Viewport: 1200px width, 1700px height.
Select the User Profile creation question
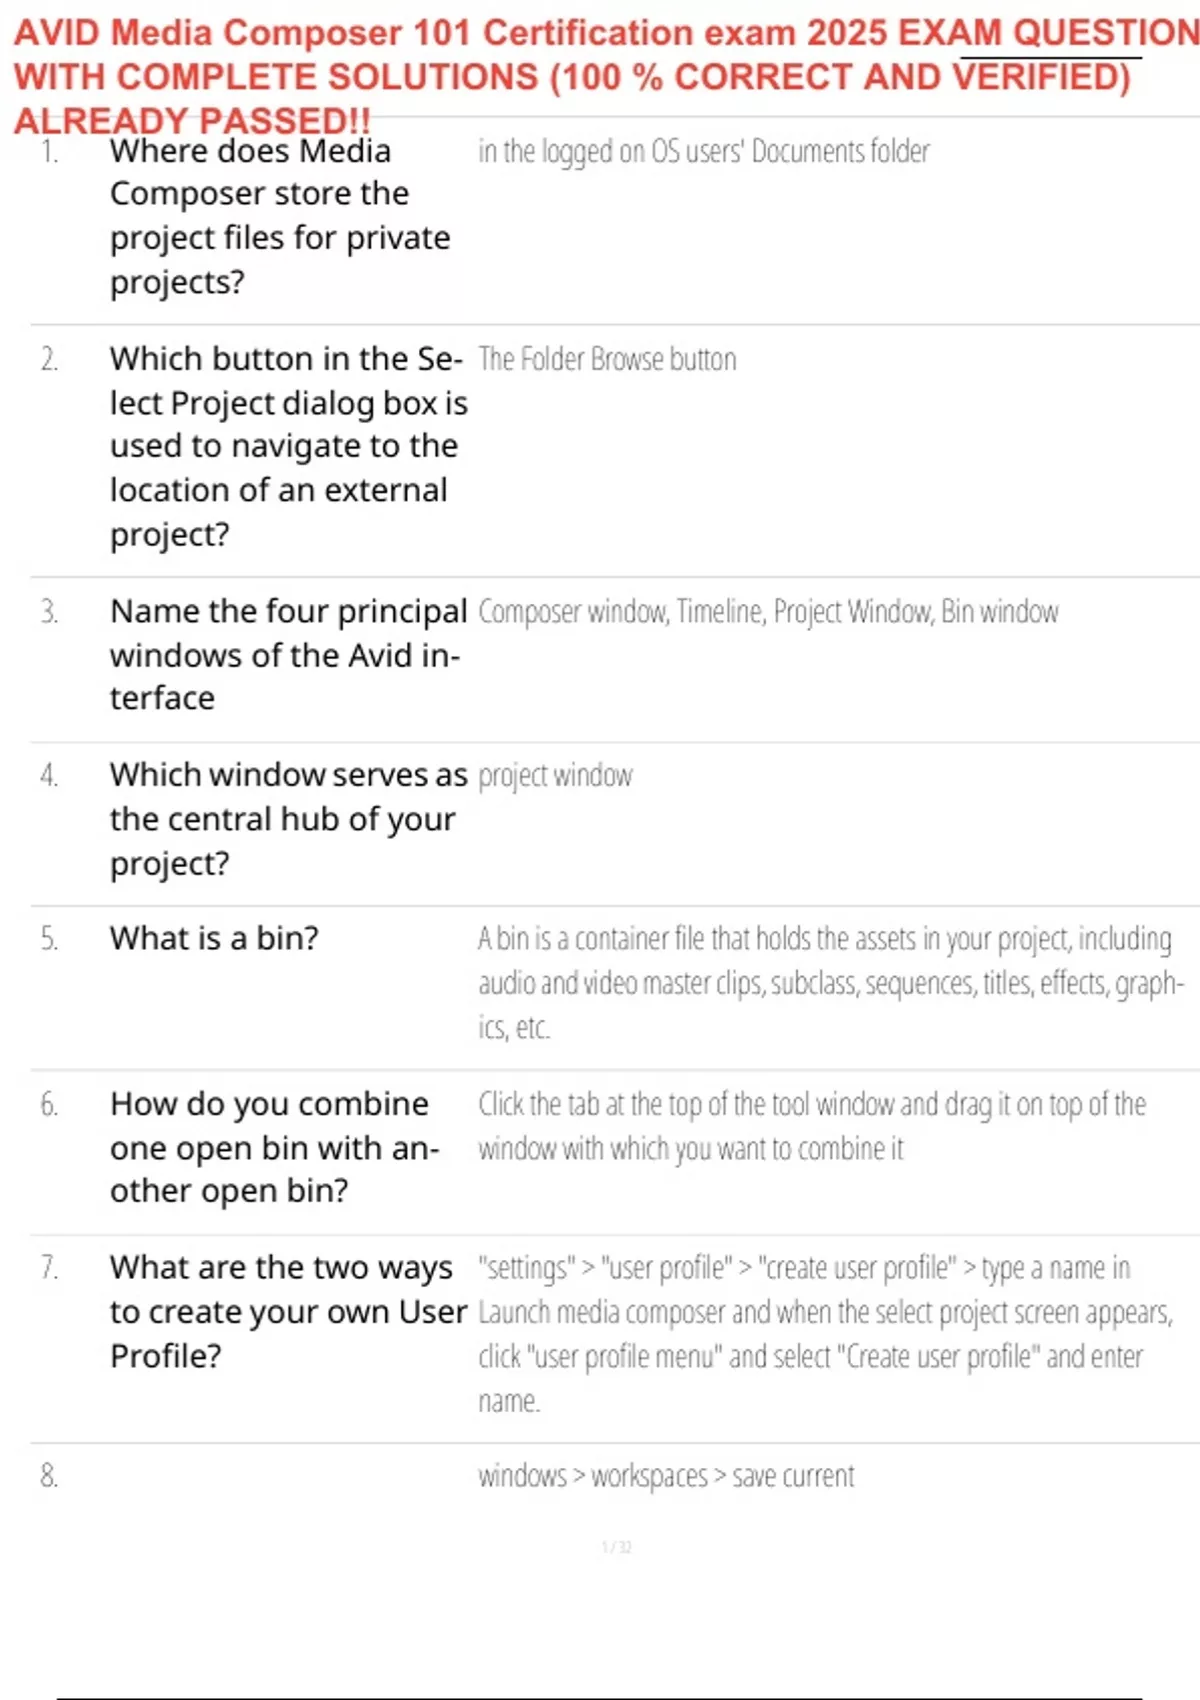pyautogui.click(x=288, y=1311)
